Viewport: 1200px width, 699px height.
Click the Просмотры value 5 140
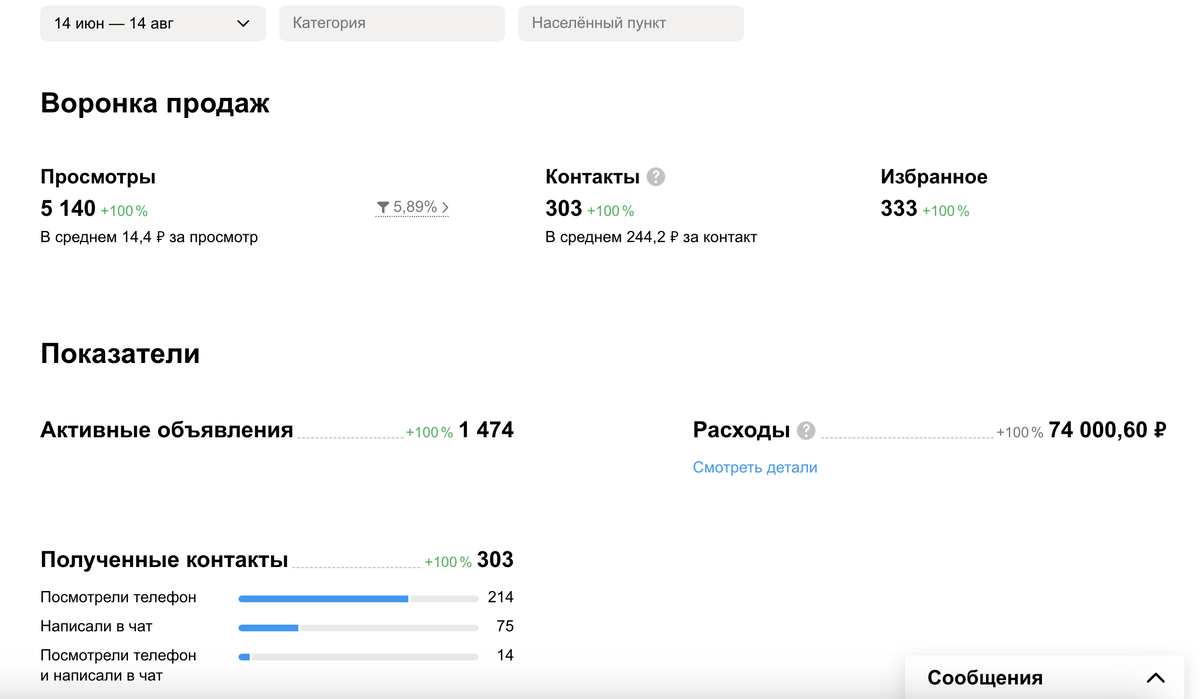(x=68, y=208)
